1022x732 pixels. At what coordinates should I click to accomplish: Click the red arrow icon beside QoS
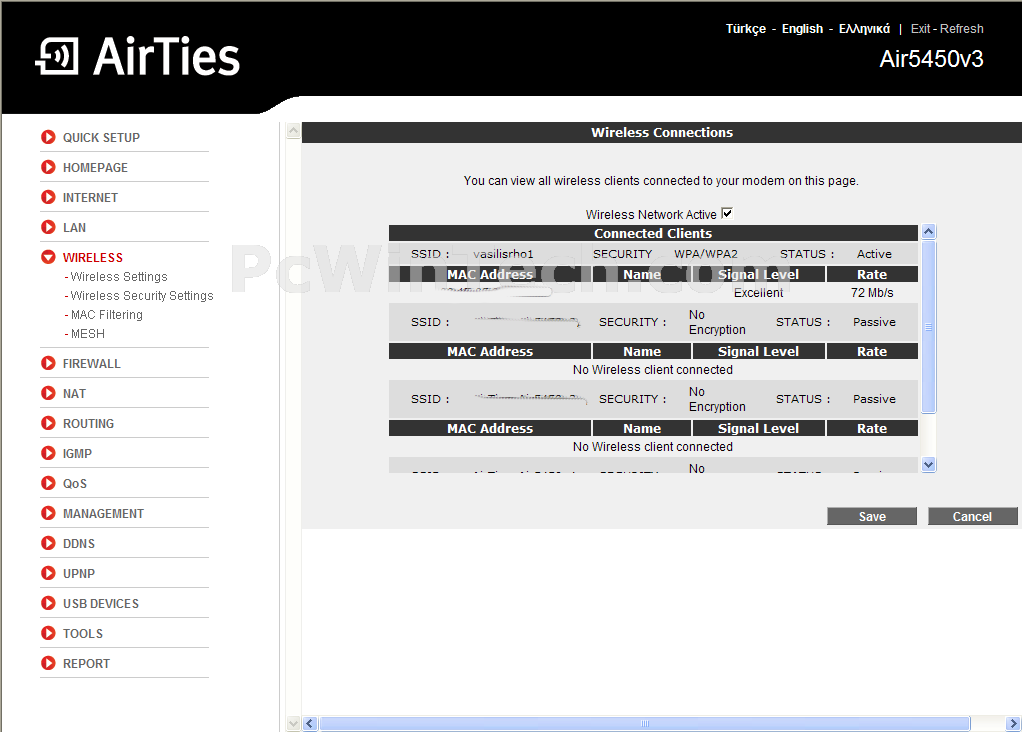coord(48,483)
